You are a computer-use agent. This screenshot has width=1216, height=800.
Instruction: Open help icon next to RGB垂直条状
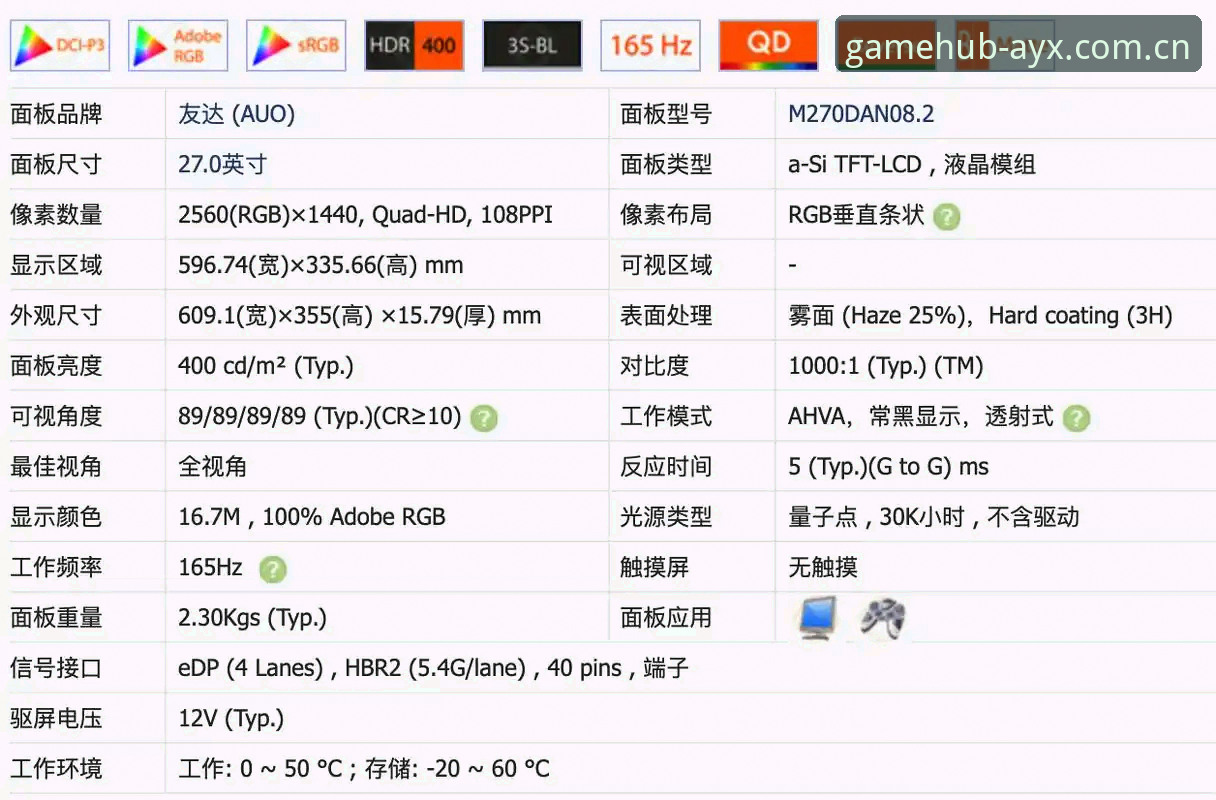coord(946,217)
